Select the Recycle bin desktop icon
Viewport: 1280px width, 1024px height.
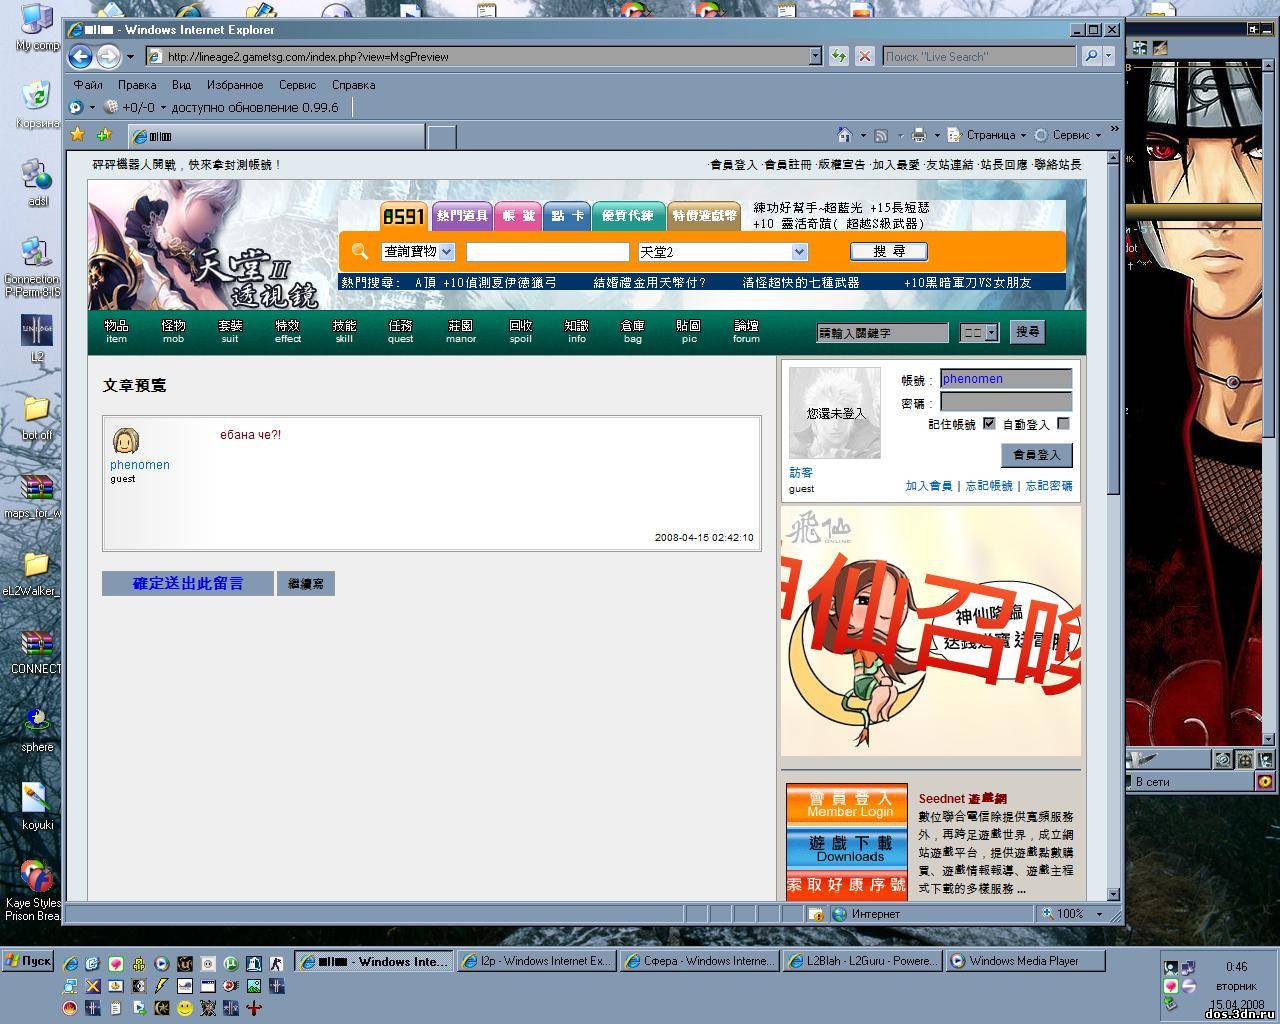37,105
